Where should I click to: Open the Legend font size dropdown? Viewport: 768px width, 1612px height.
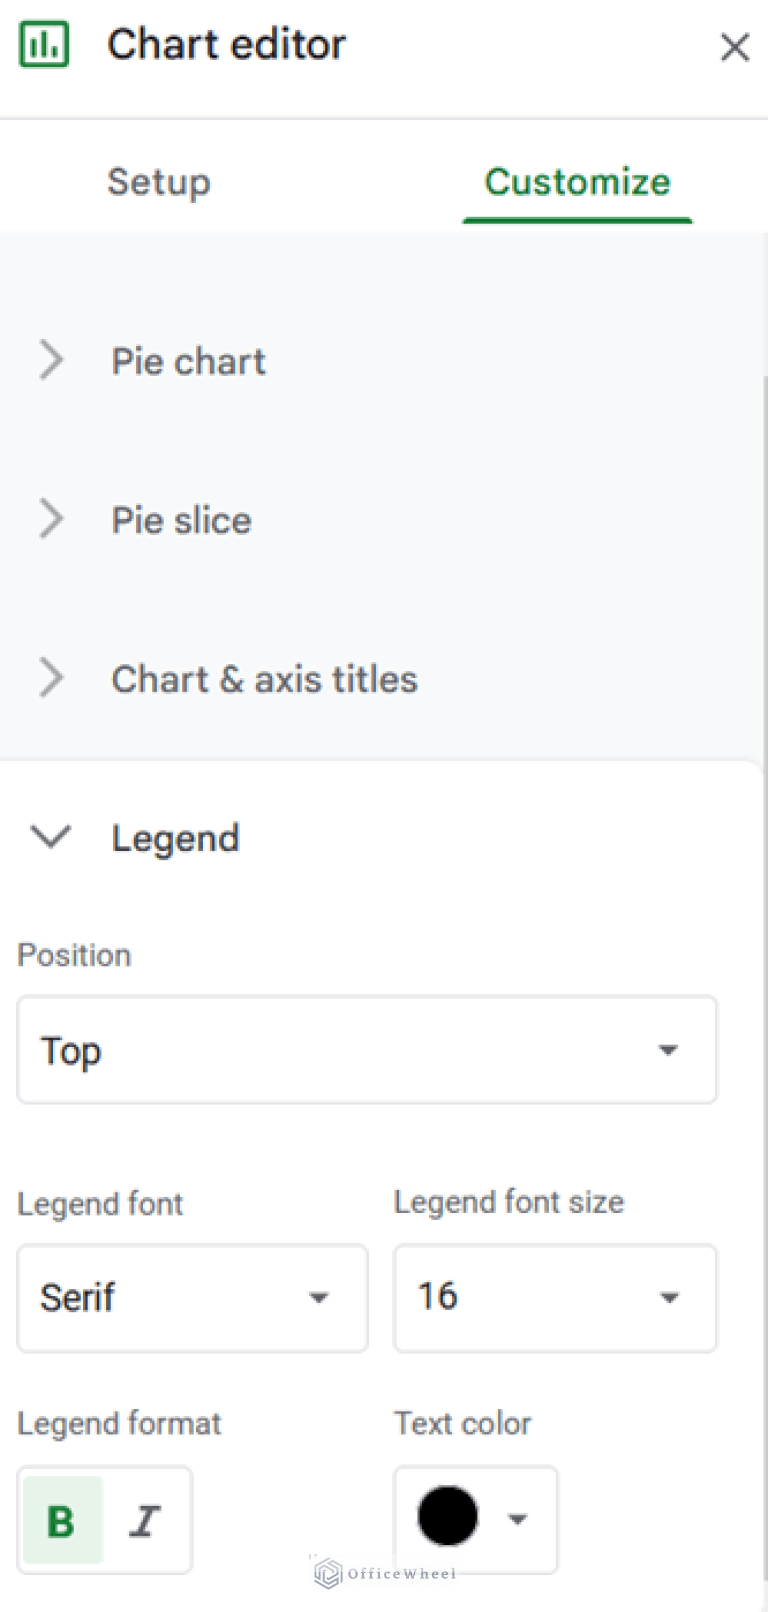point(555,1298)
